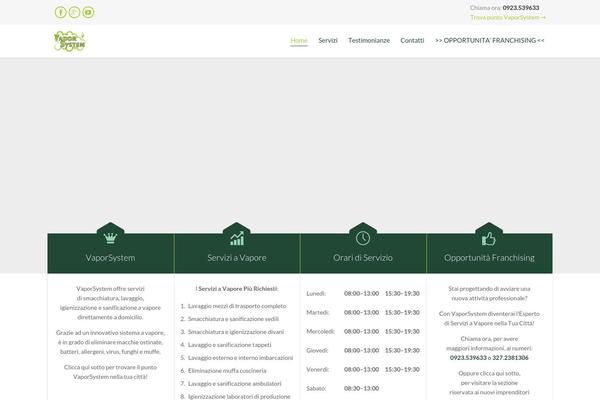Click the Lunedì row label

316,294
